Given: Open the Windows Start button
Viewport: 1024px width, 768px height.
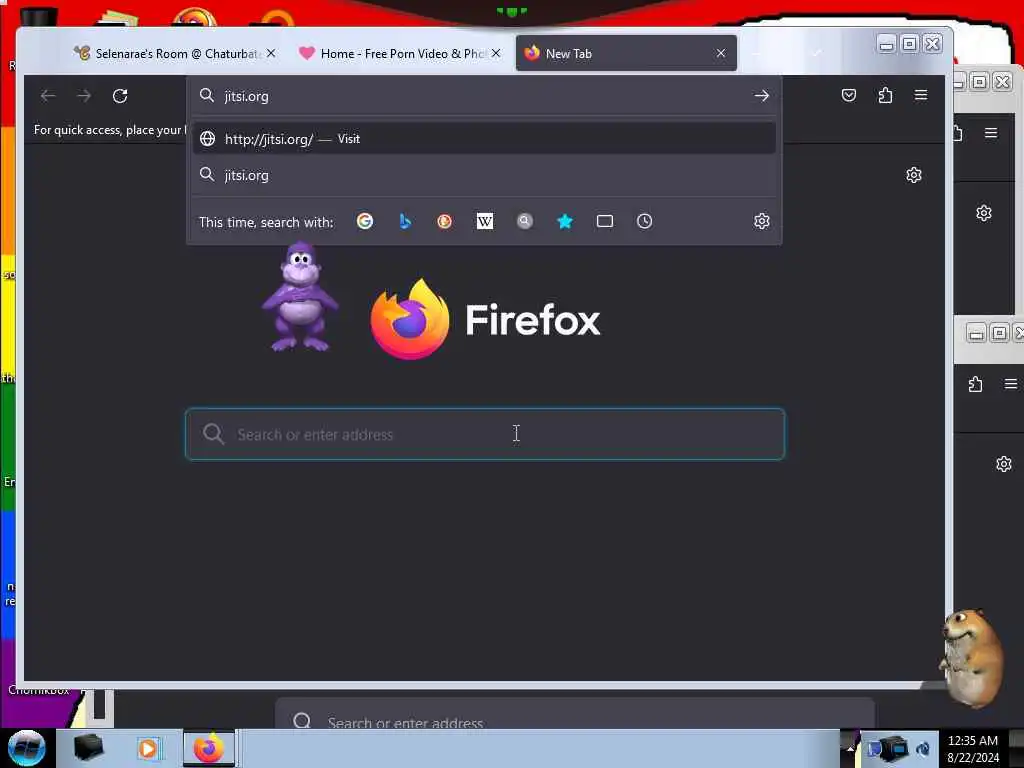Looking at the screenshot, I should click(x=26, y=748).
